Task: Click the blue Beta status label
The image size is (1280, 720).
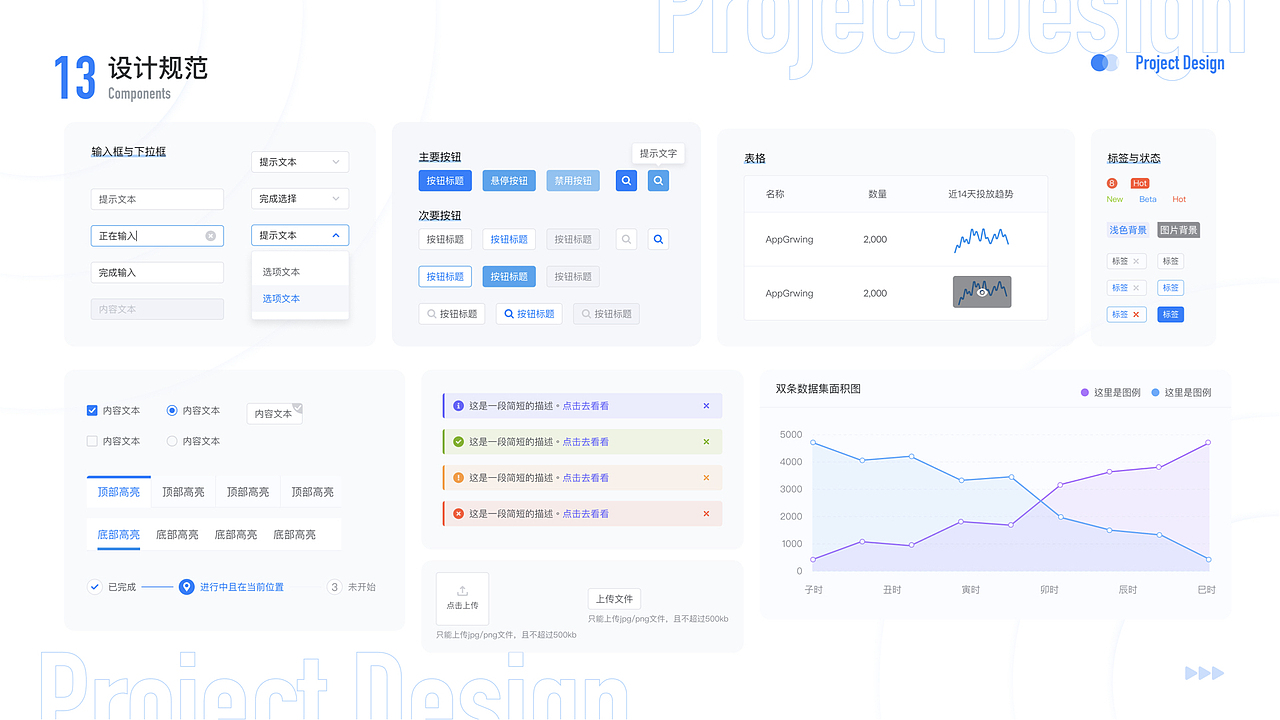Action: pyautogui.click(x=1148, y=200)
